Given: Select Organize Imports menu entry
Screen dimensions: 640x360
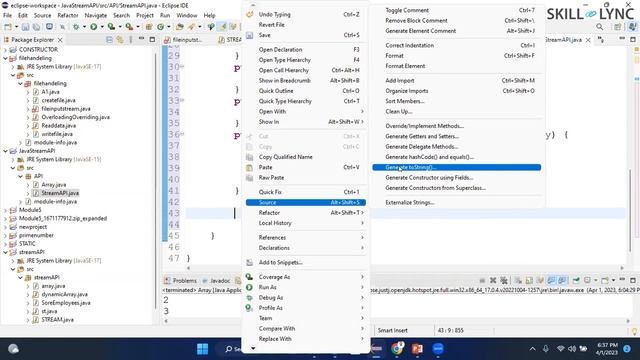Looking at the screenshot, I should pos(456,91).
